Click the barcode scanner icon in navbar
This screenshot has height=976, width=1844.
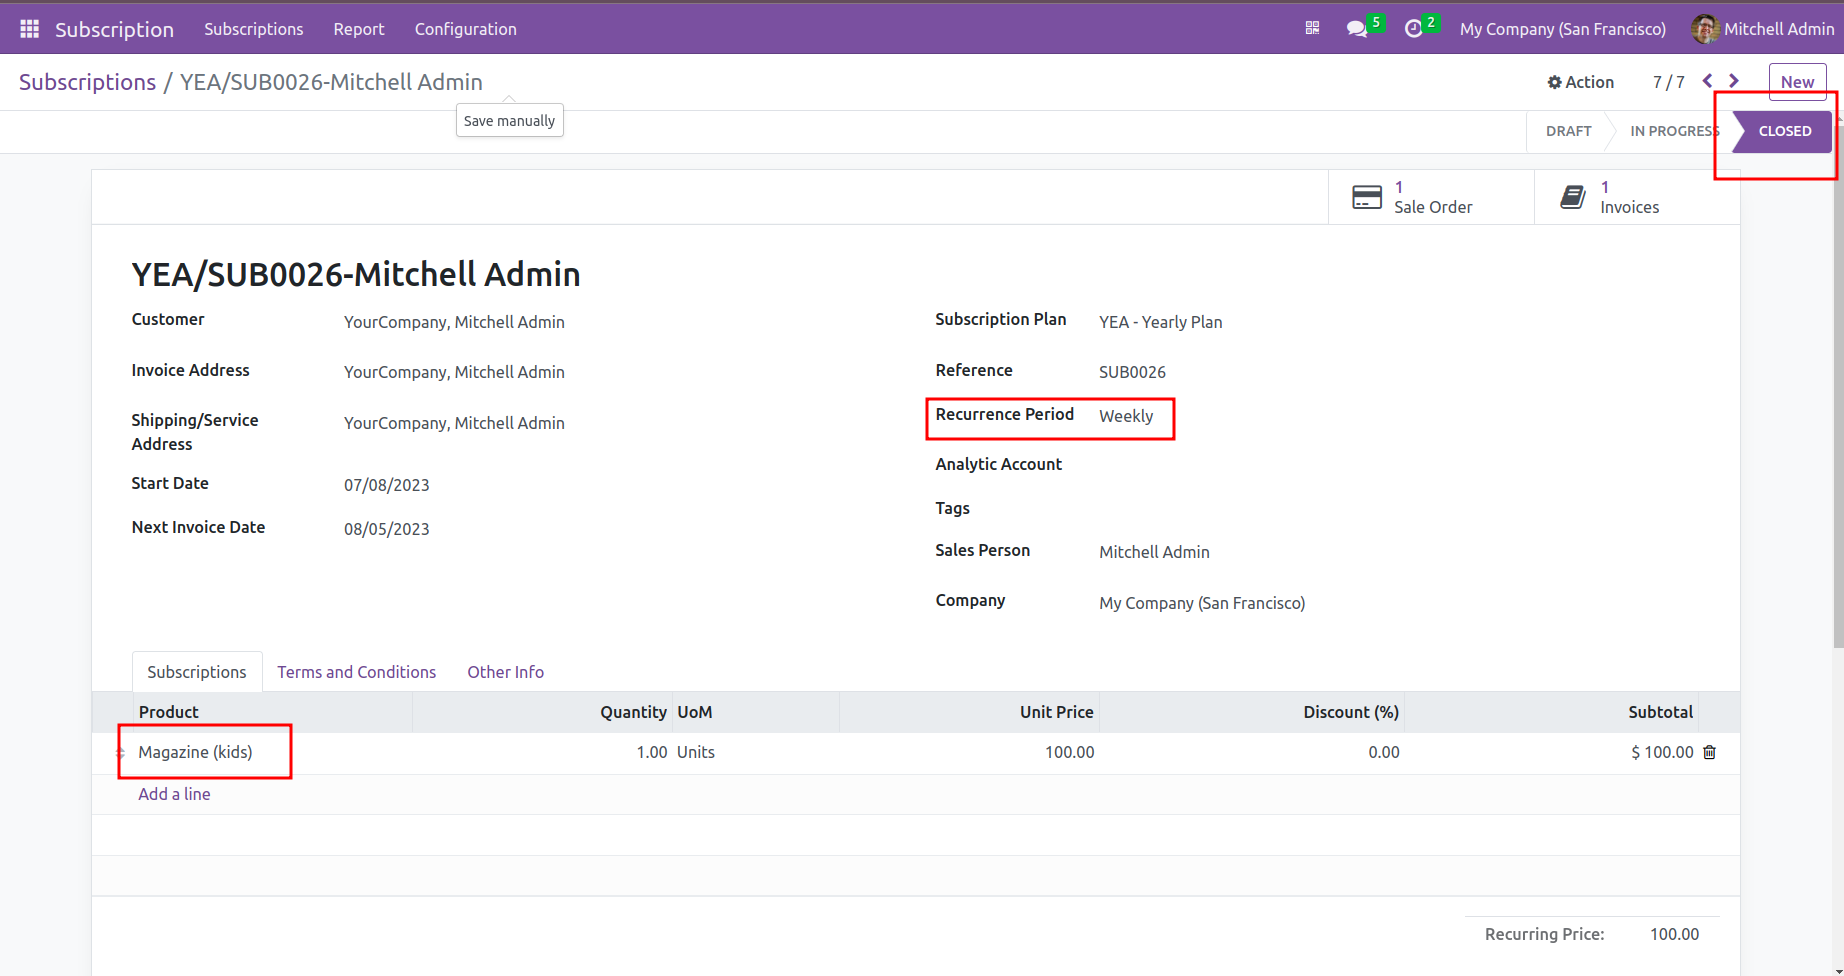coord(1312,29)
